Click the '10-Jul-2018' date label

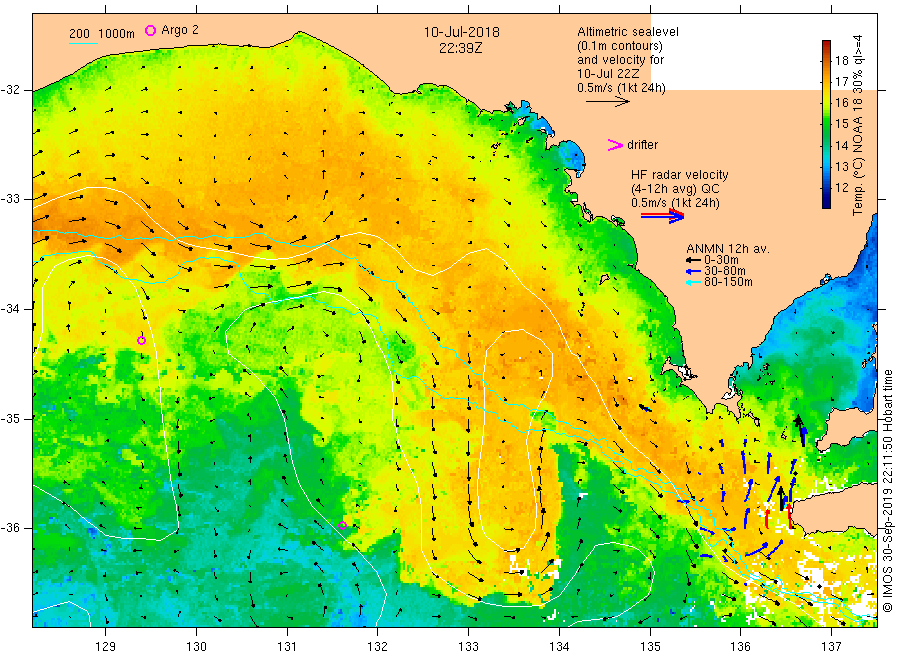pyautogui.click(x=461, y=32)
